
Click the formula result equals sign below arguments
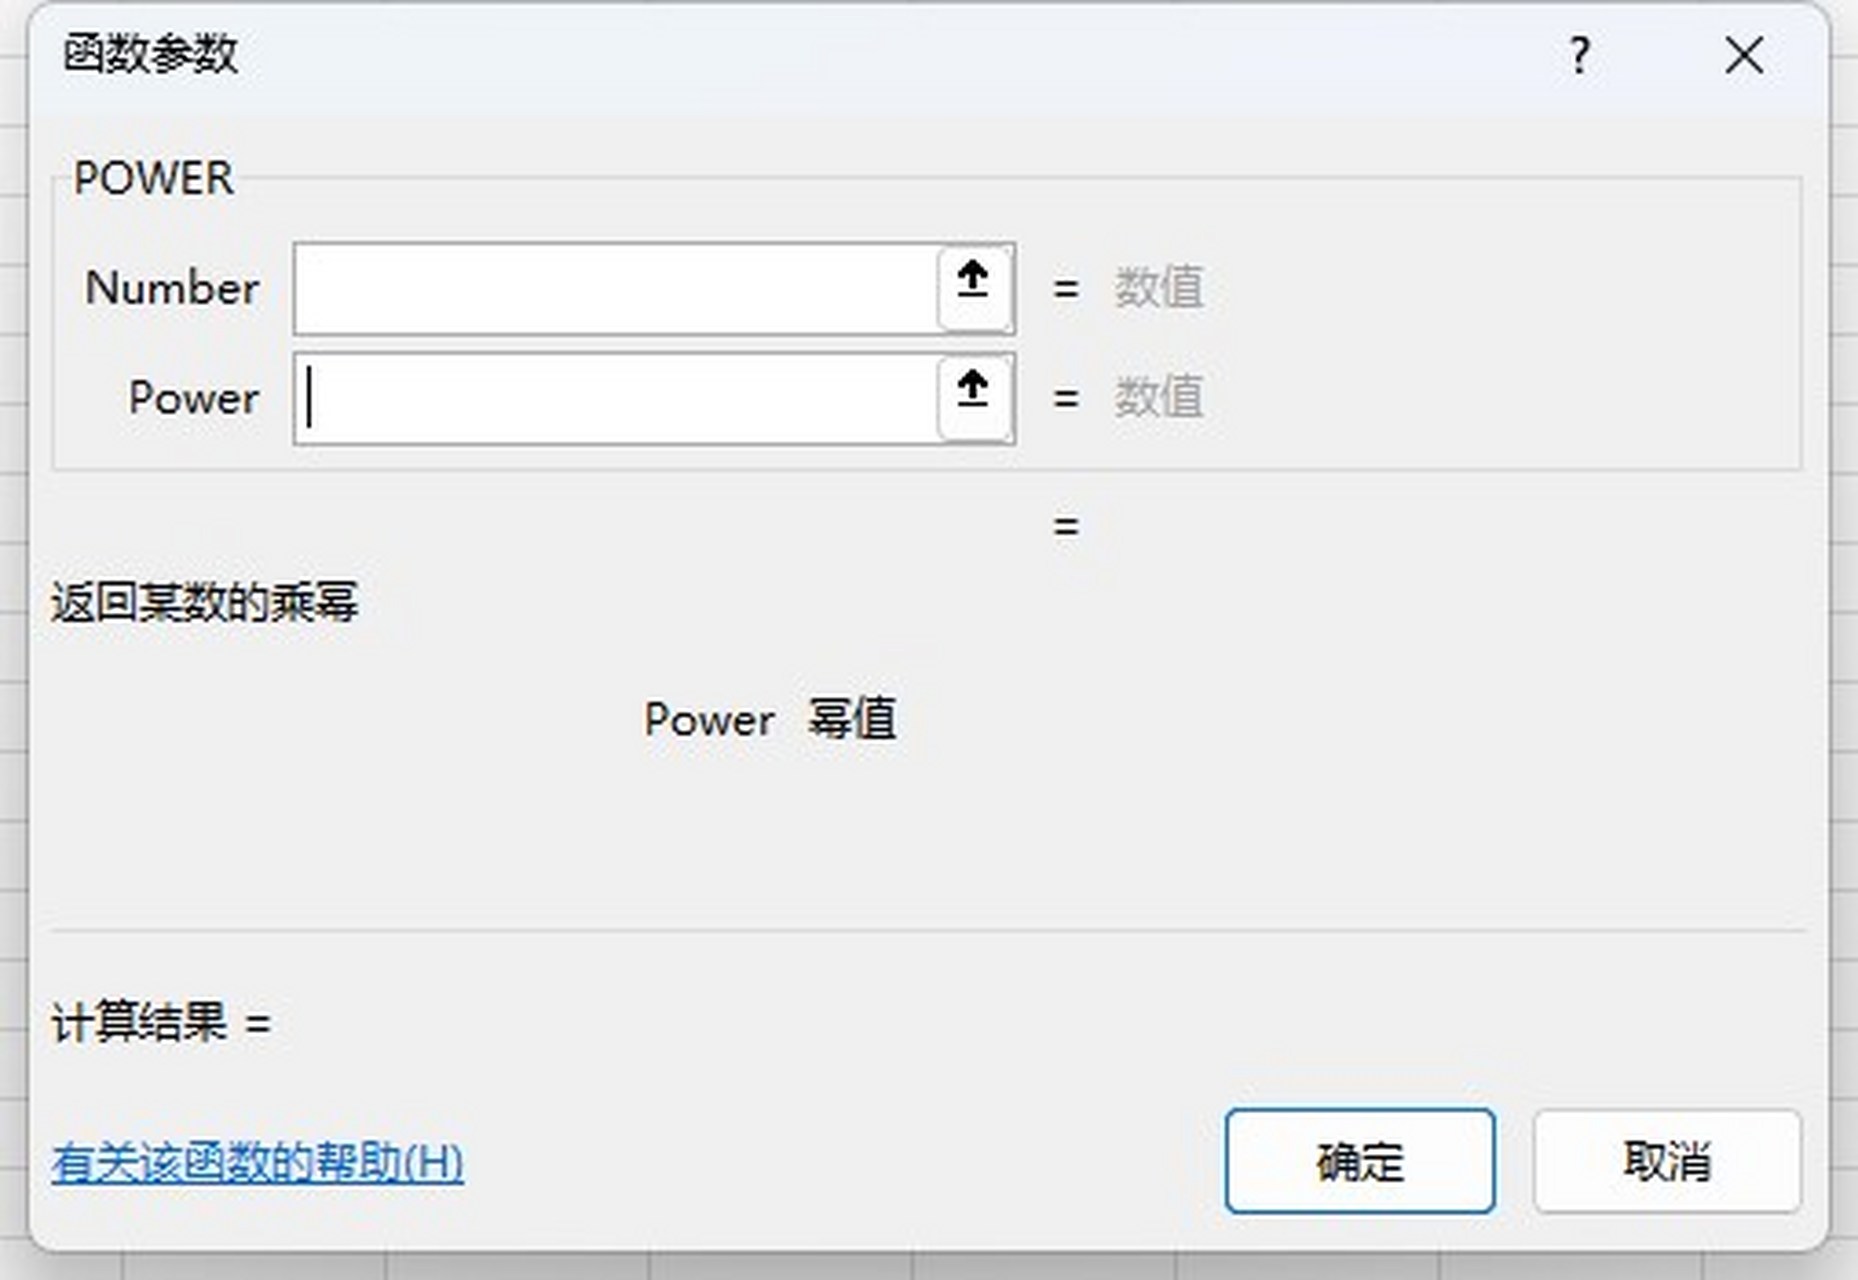[x=1066, y=526]
